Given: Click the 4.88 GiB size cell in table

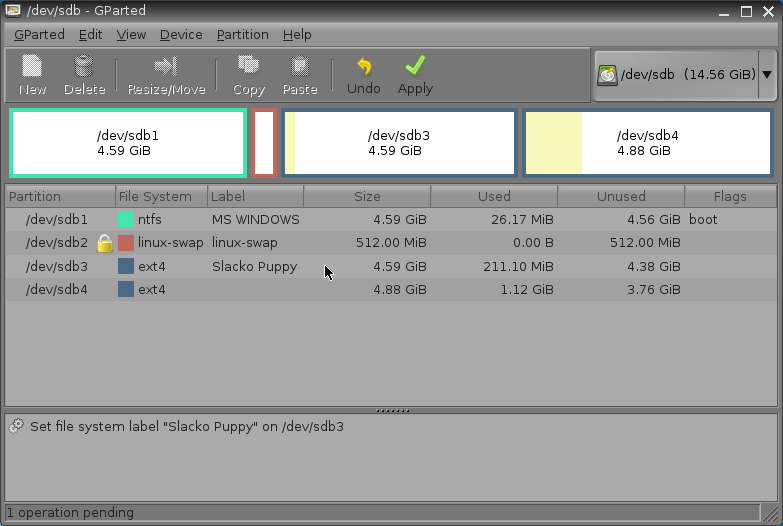Looking at the screenshot, I should click(400, 290).
